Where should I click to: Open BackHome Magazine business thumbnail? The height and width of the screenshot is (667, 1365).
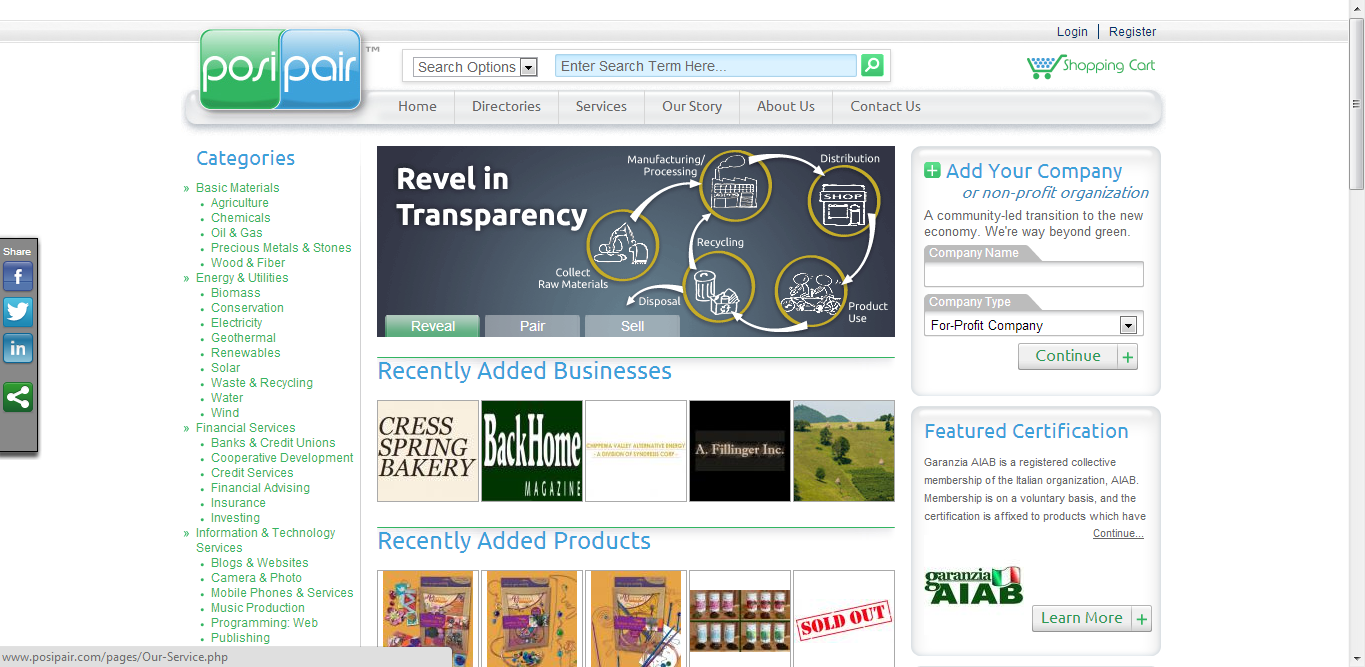click(532, 451)
